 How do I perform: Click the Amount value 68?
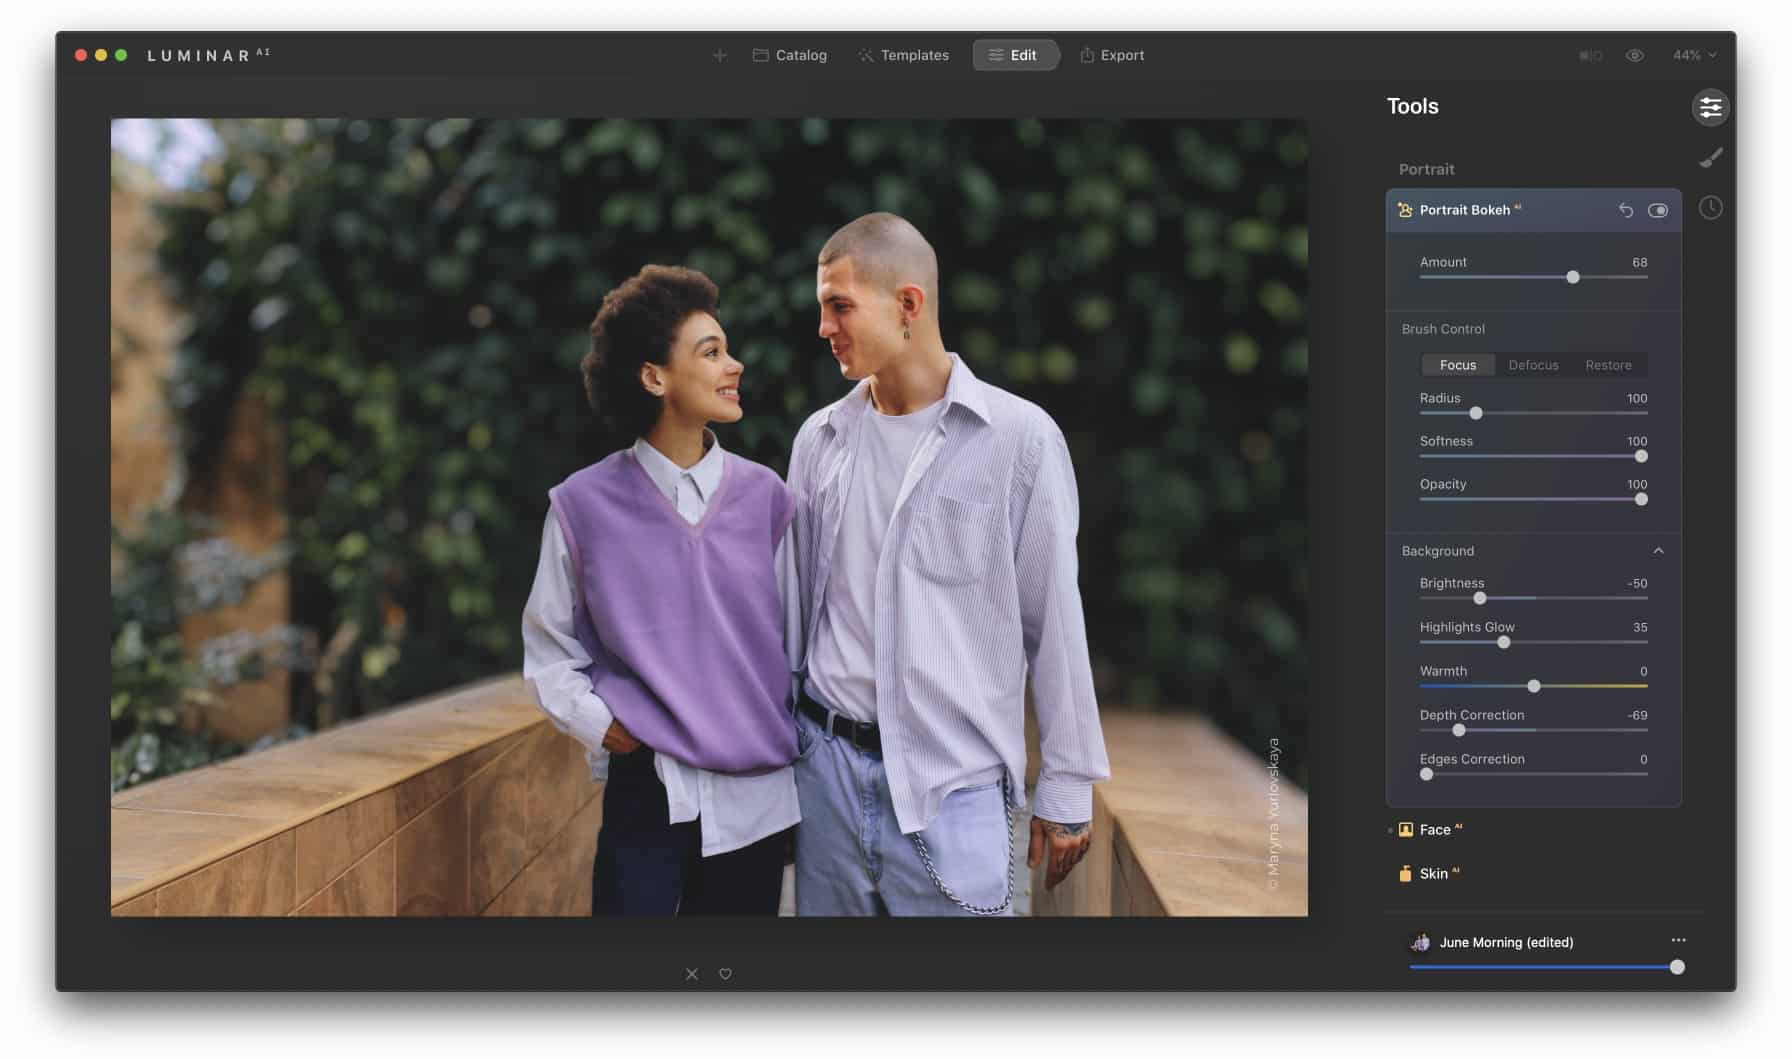pos(1640,262)
